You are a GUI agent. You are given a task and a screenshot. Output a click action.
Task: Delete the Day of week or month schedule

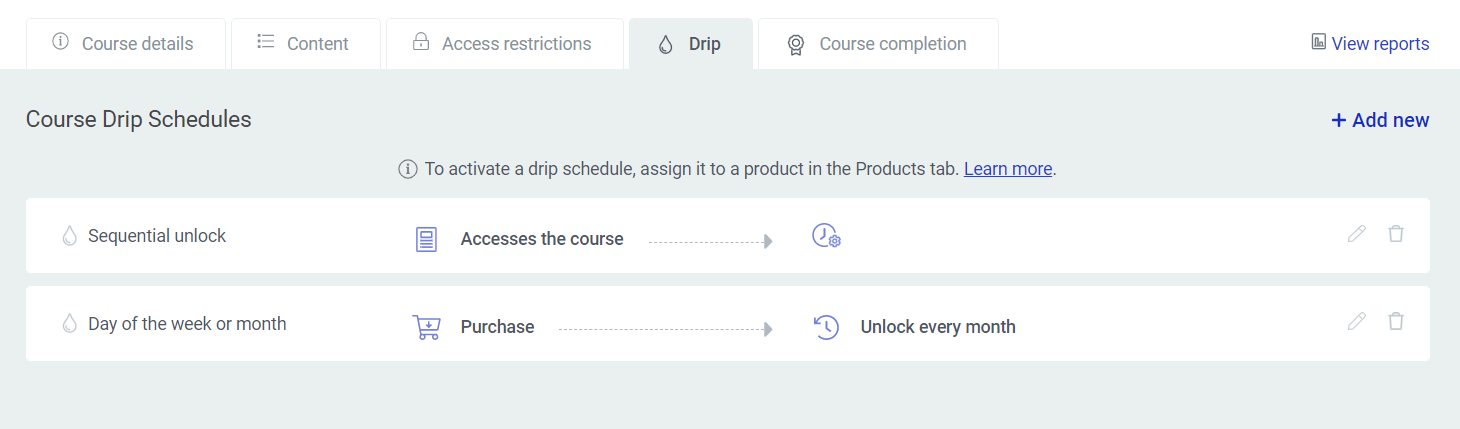tap(1396, 322)
